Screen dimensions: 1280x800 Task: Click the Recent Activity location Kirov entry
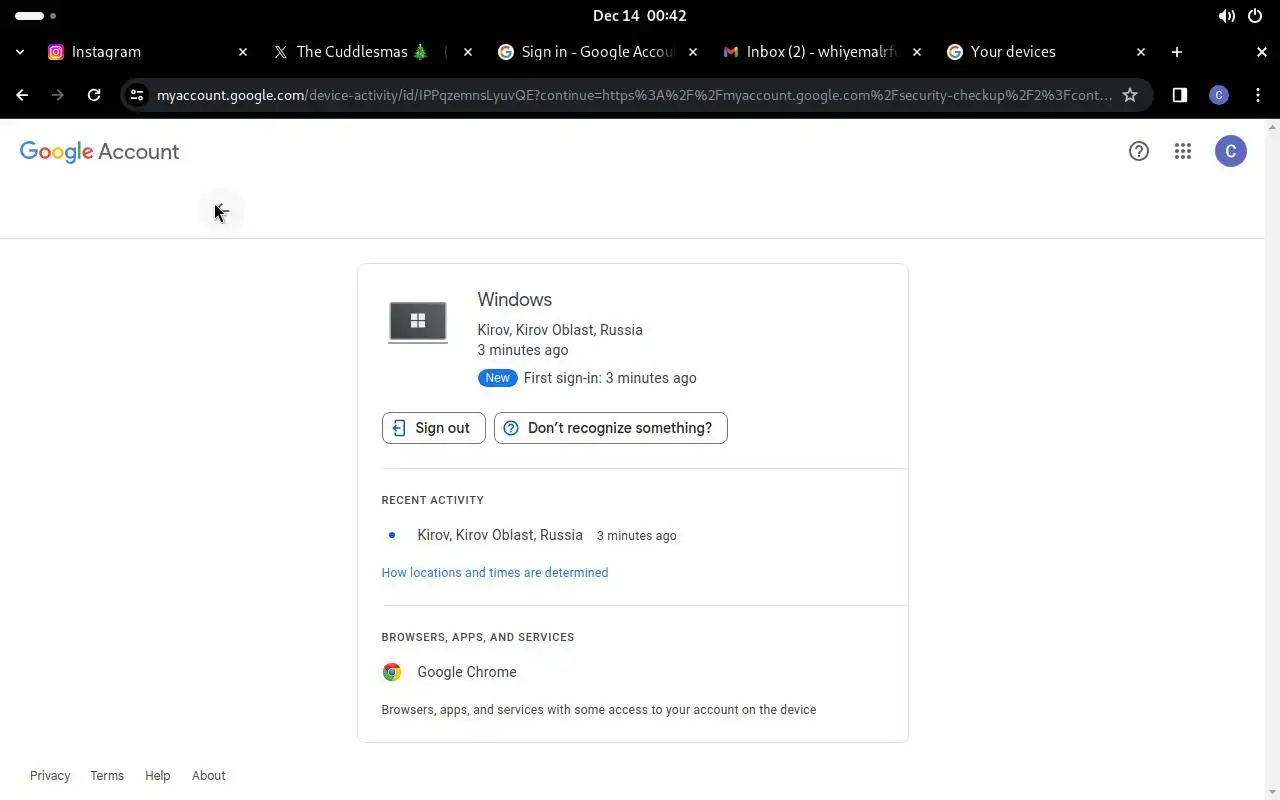pos(500,535)
